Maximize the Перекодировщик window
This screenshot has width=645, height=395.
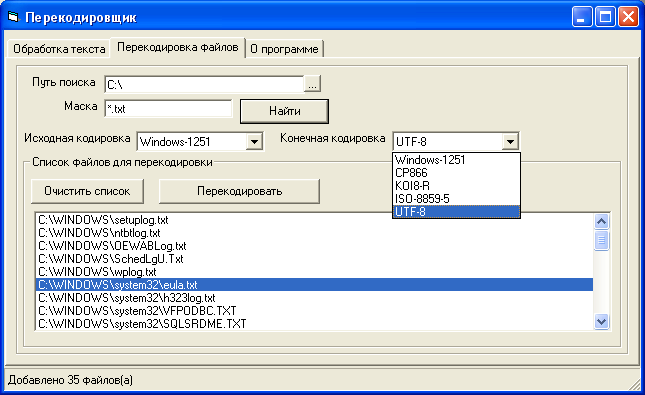(605, 17)
